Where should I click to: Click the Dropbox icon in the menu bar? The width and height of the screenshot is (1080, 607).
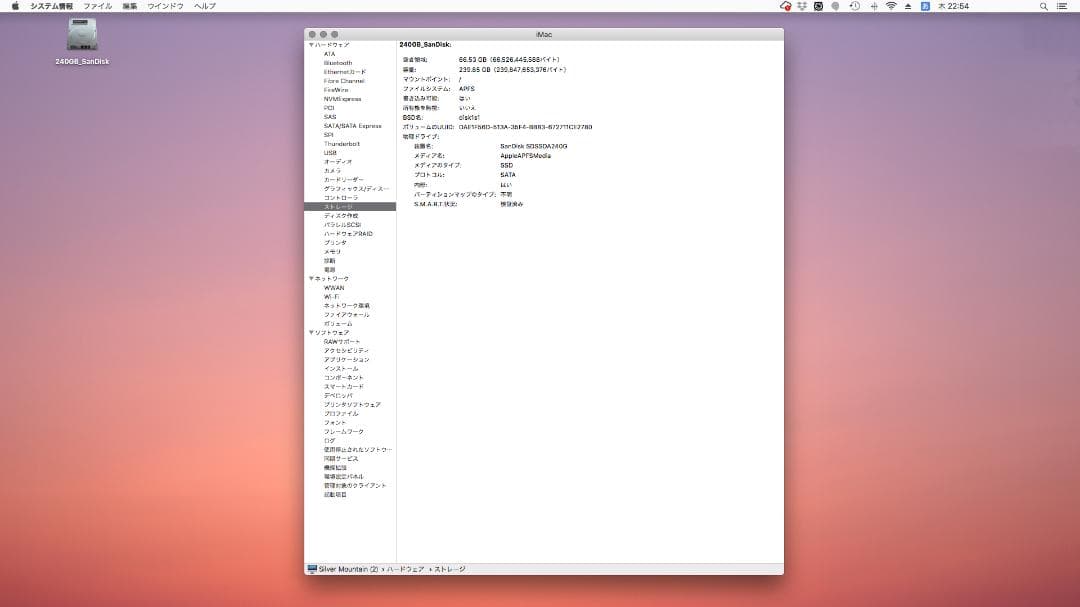(803, 6)
